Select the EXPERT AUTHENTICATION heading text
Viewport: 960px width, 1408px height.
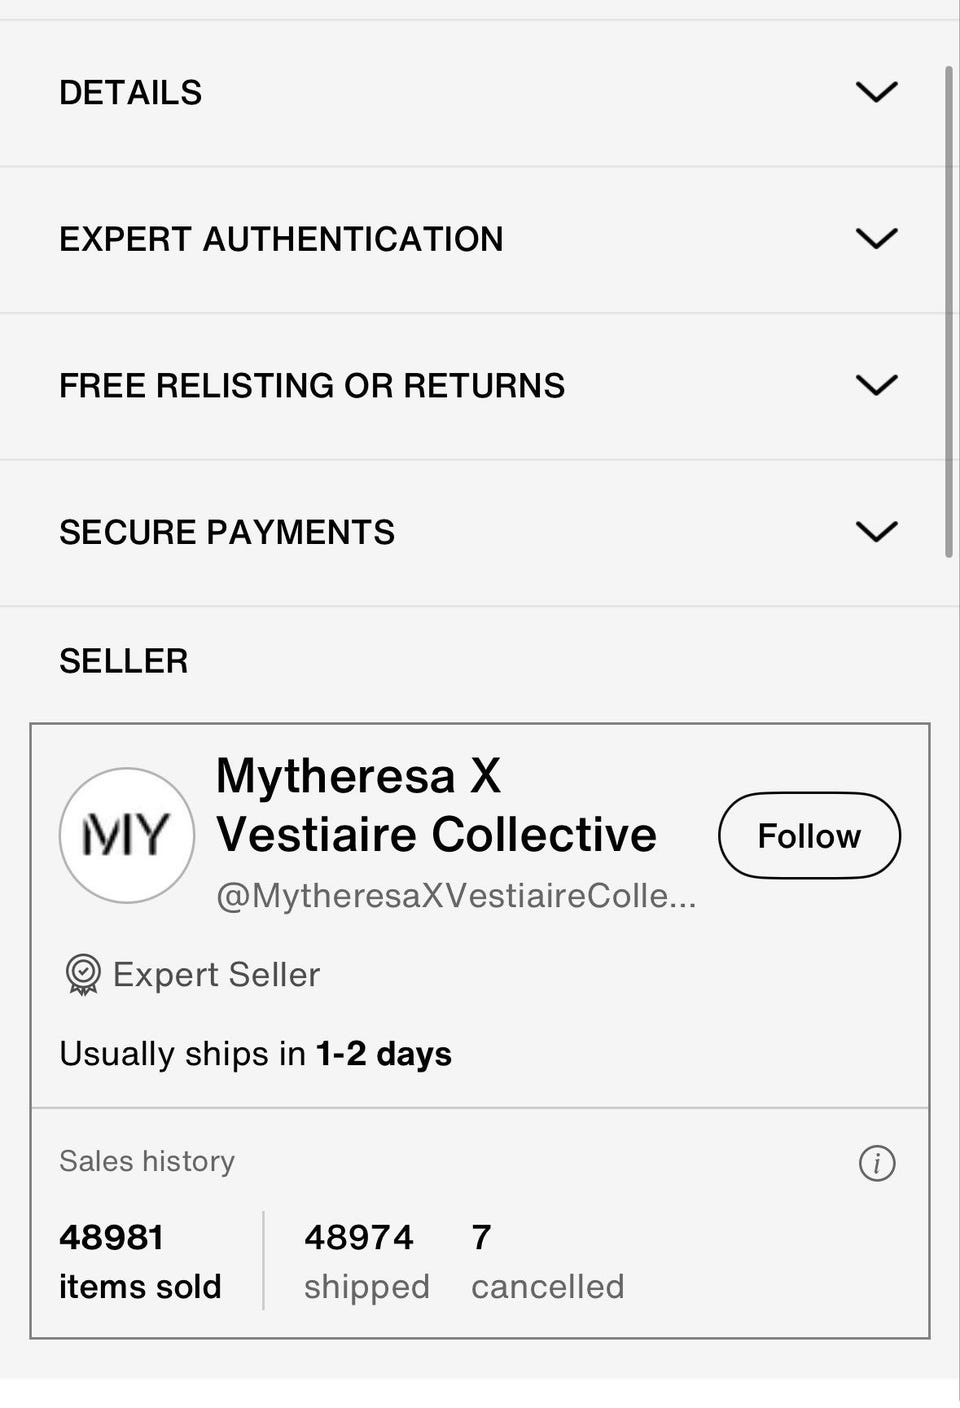click(281, 240)
